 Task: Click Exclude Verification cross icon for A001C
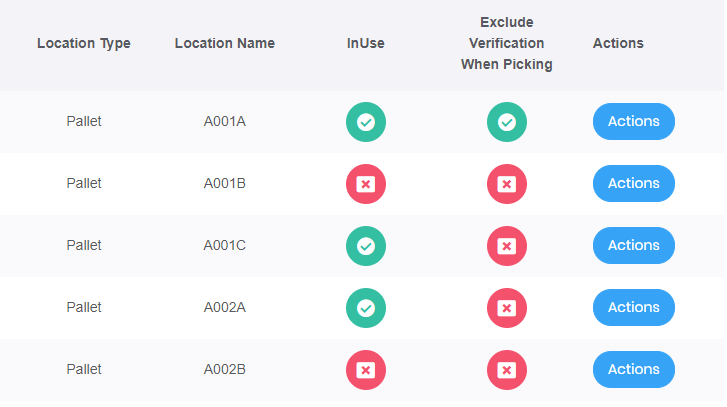click(x=507, y=246)
